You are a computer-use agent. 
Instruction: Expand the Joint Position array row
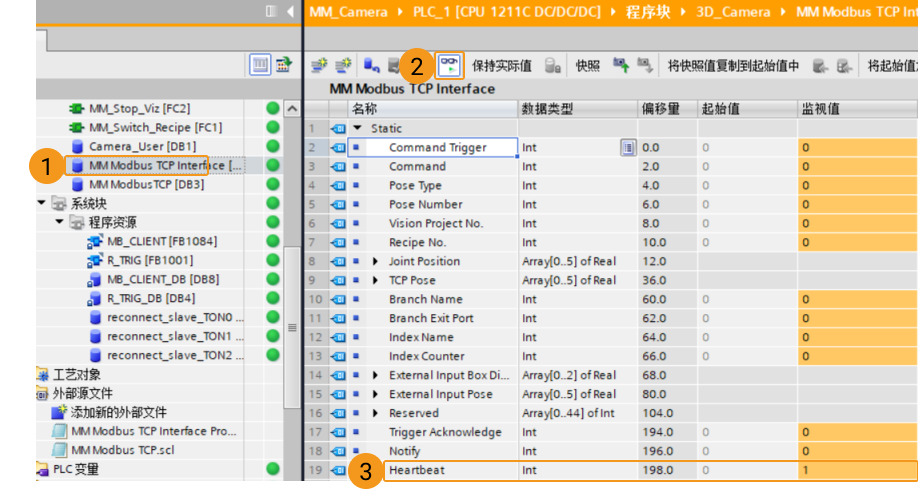click(376, 262)
